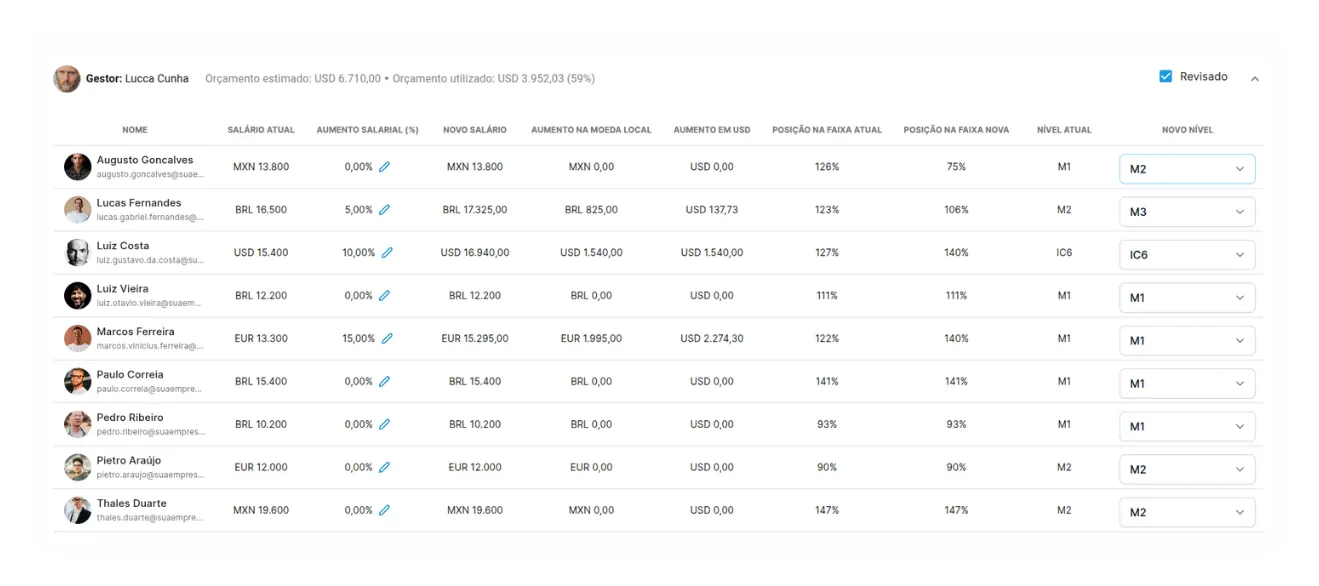Open Novo Nível dropdown for Pietro Araújo
This screenshot has width=1319, height=586.
(1187, 470)
